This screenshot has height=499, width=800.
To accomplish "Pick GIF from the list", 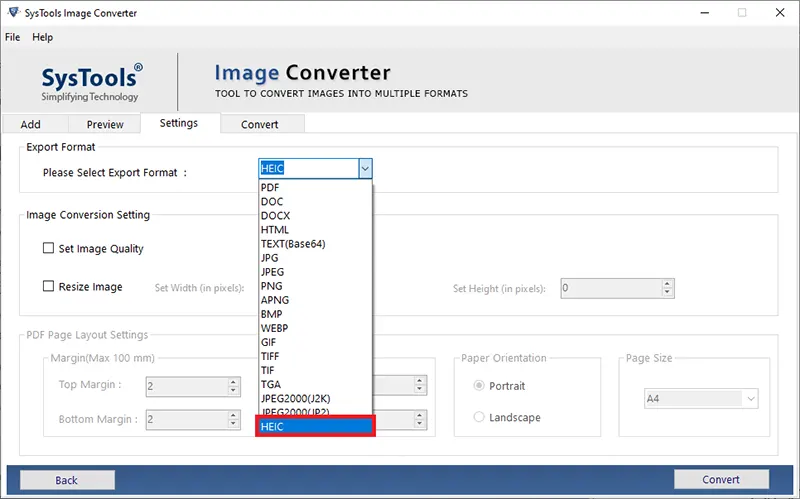I will pos(315,342).
